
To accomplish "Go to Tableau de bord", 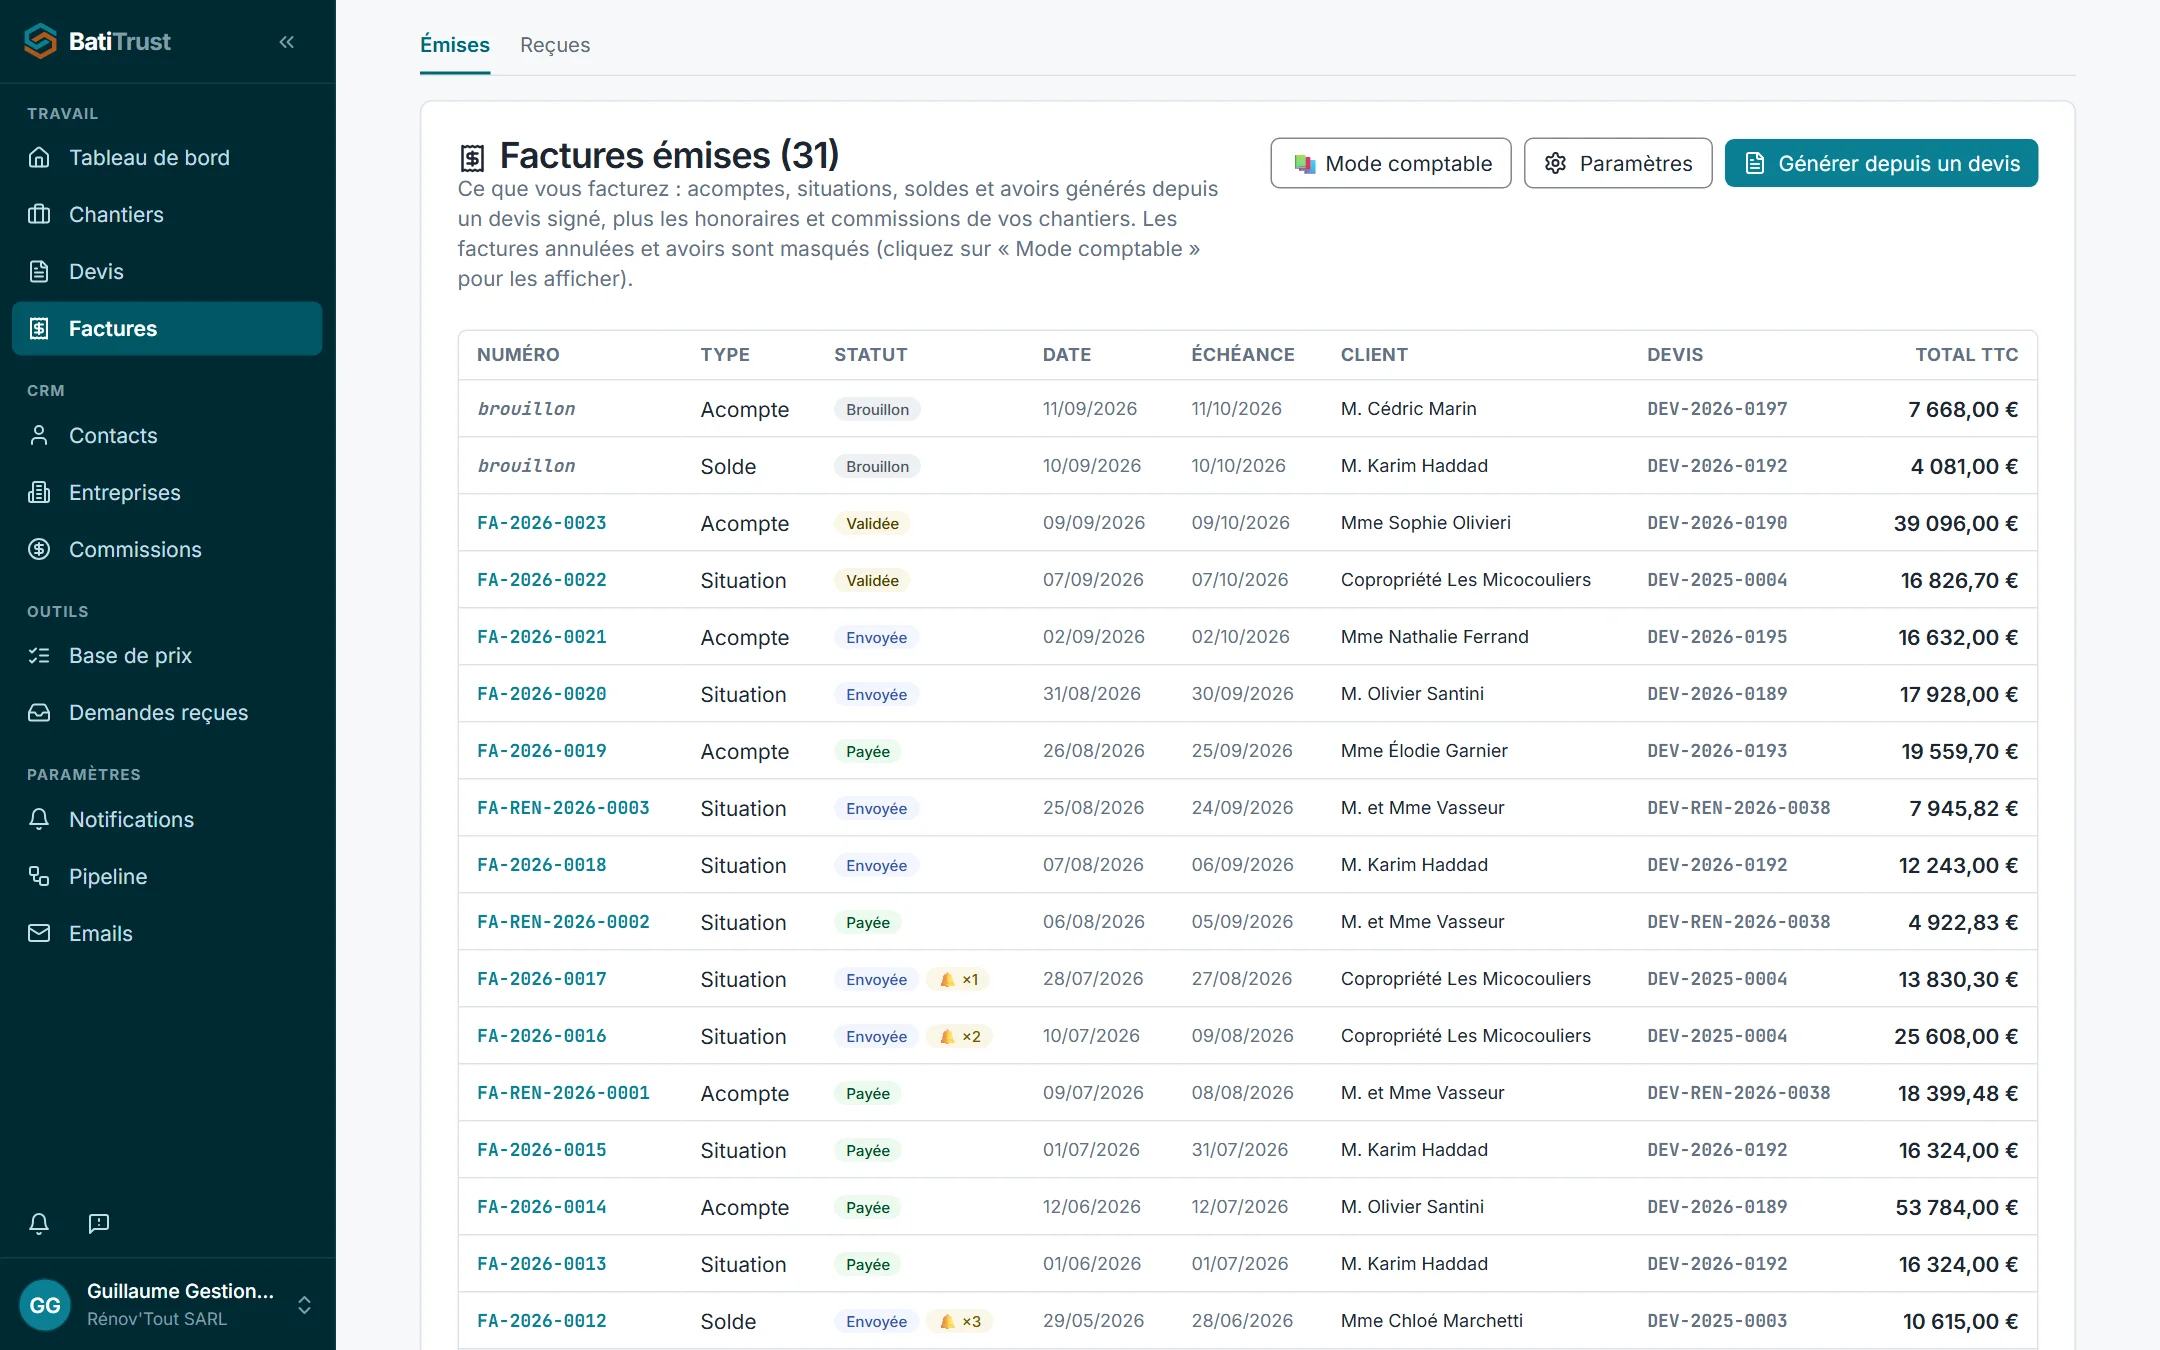I will (167, 158).
